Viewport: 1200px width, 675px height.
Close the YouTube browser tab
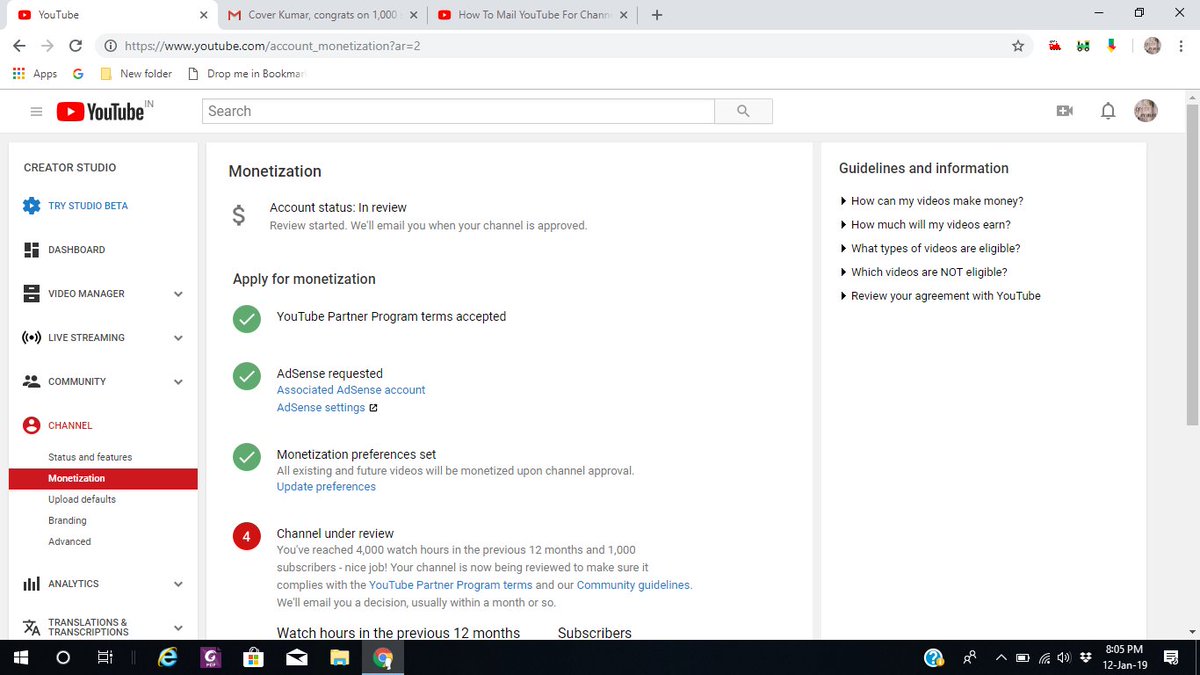coord(203,15)
